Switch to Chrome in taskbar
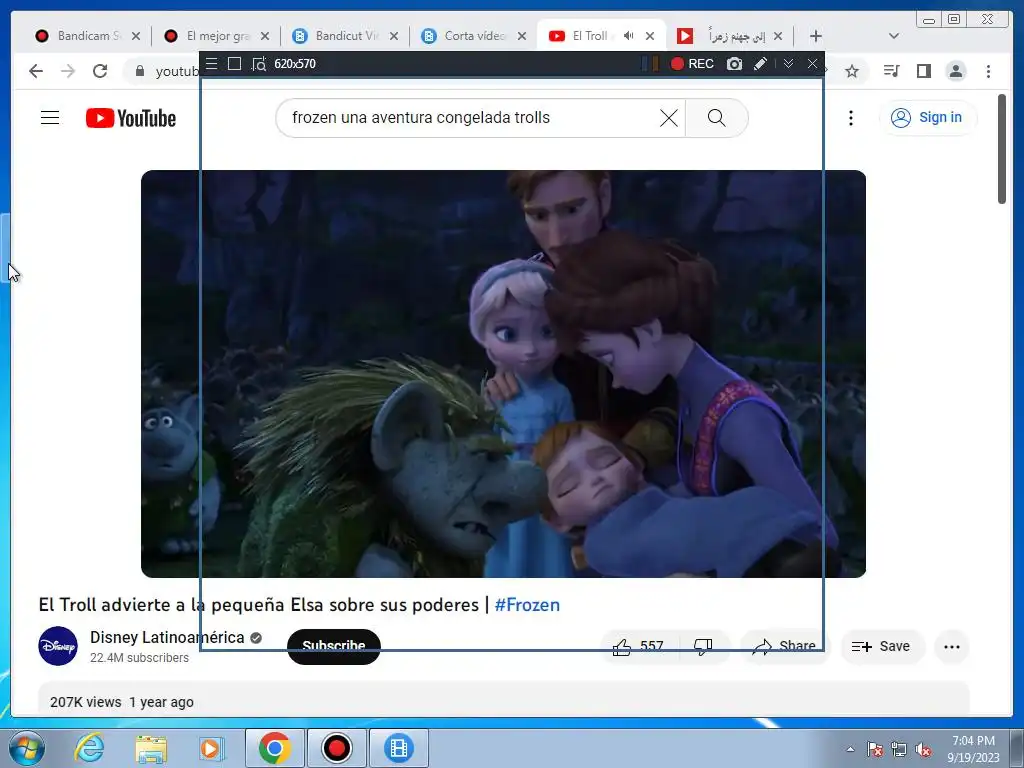Image resolution: width=1024 pixels, height=768 pixels. tap(274, 748)
